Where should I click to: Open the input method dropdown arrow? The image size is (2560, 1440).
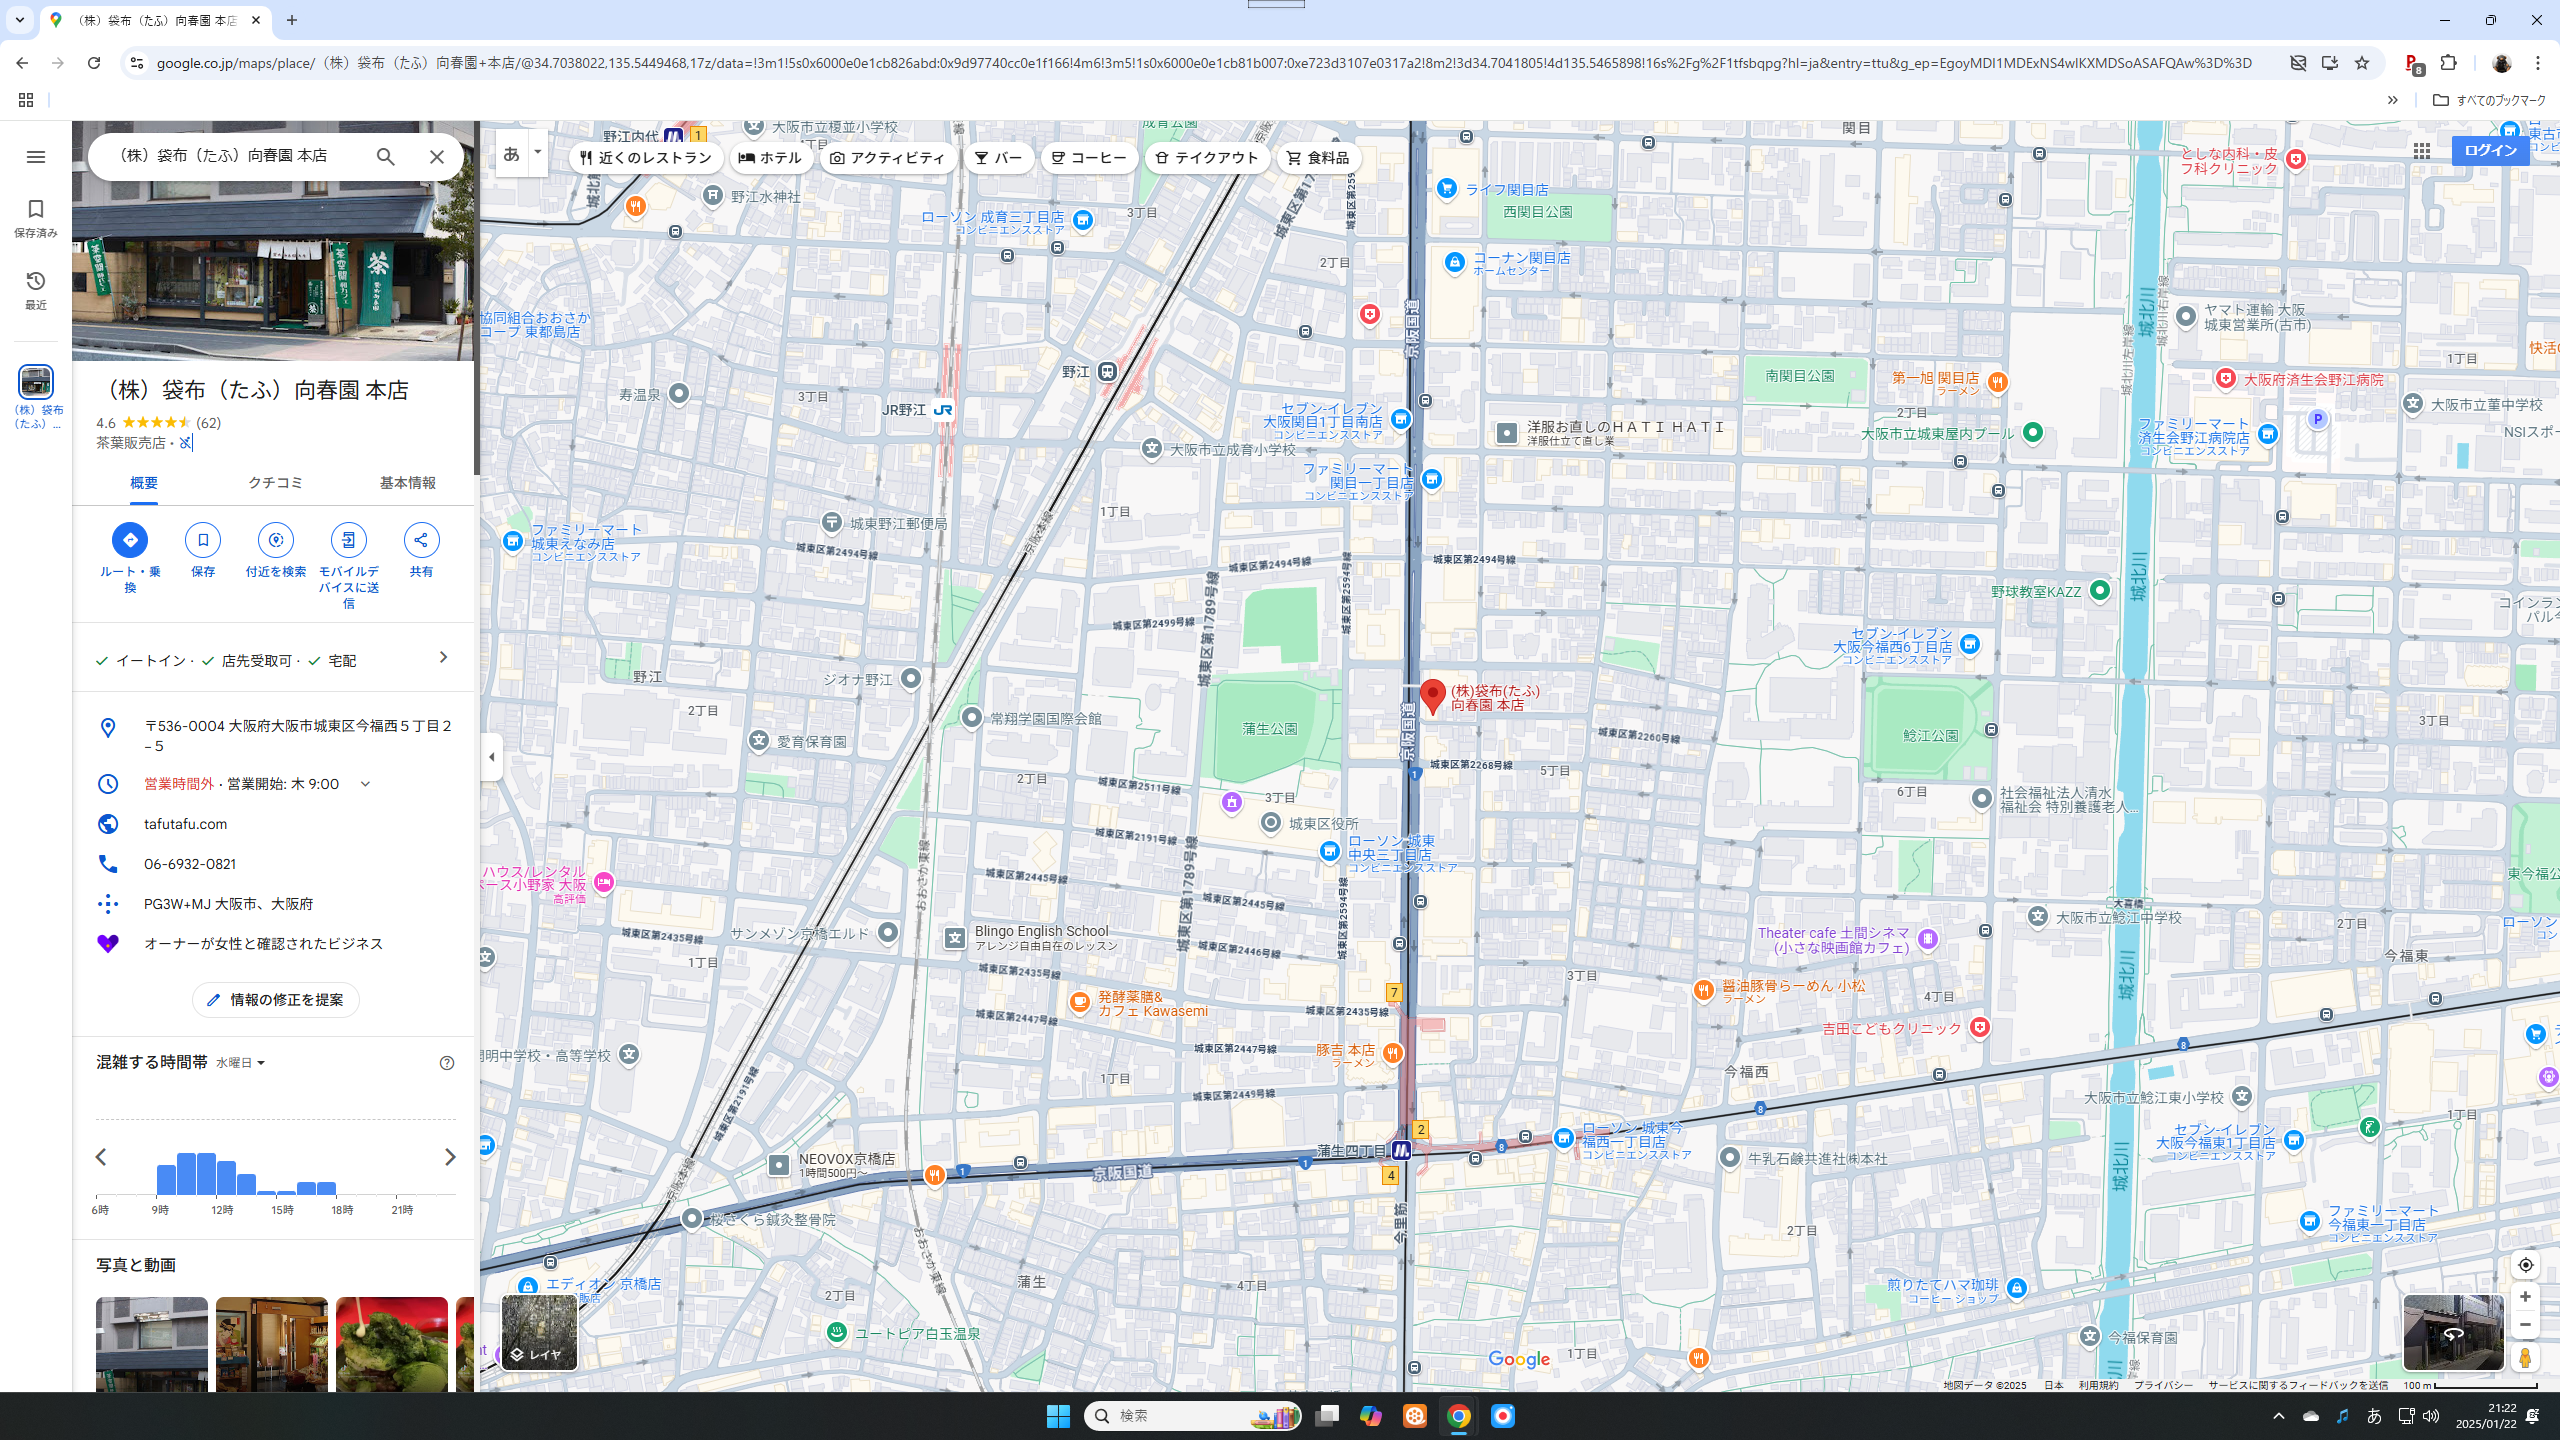pyautogui.click(x=538, y=153)
